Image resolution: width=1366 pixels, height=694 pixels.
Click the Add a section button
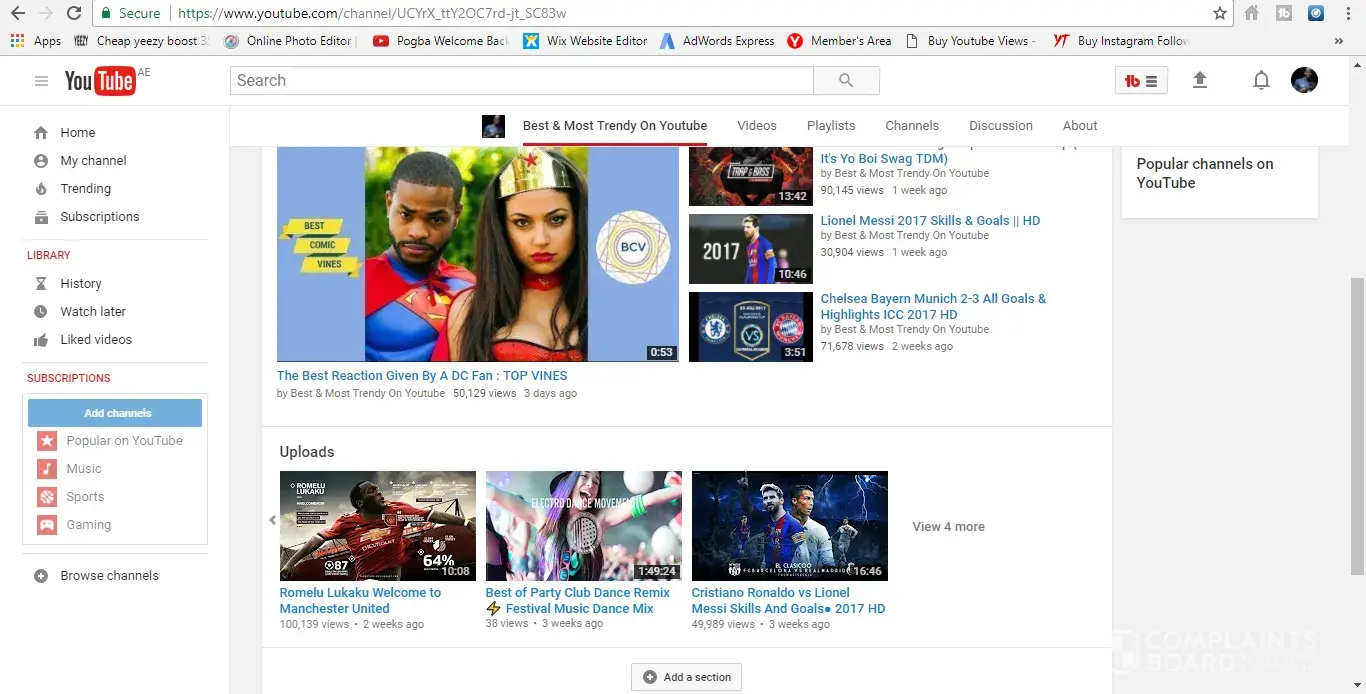click(686, 677)
